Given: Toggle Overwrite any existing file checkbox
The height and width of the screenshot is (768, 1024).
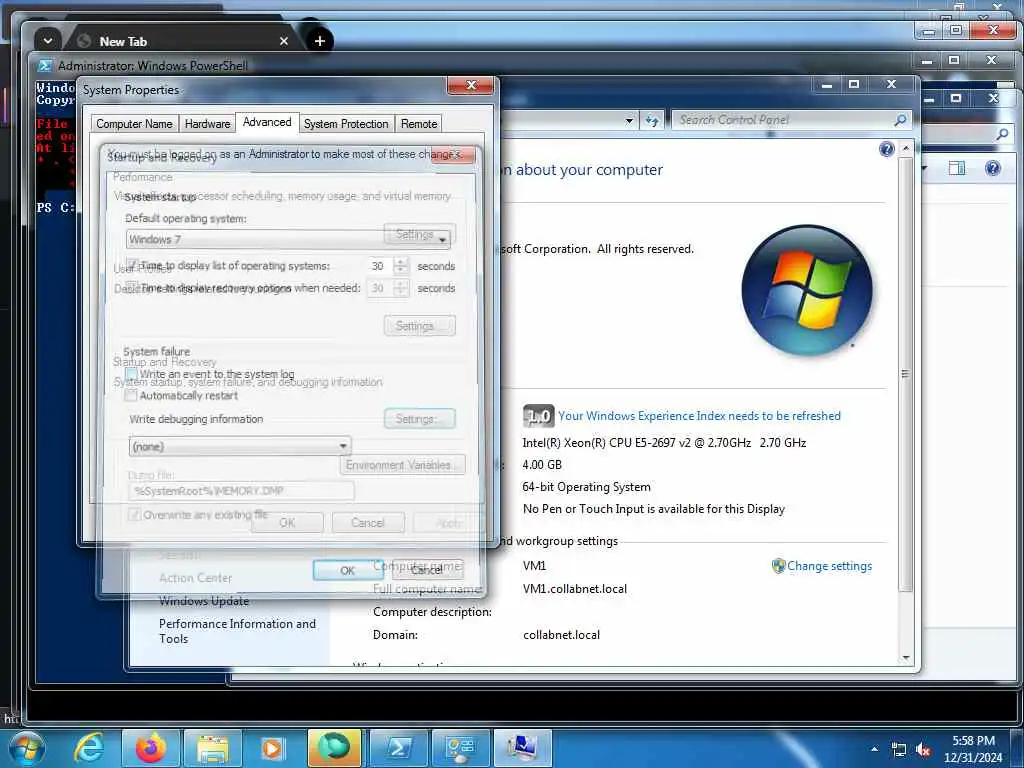Looking at the screenshot, I should (x=135, y=515).
